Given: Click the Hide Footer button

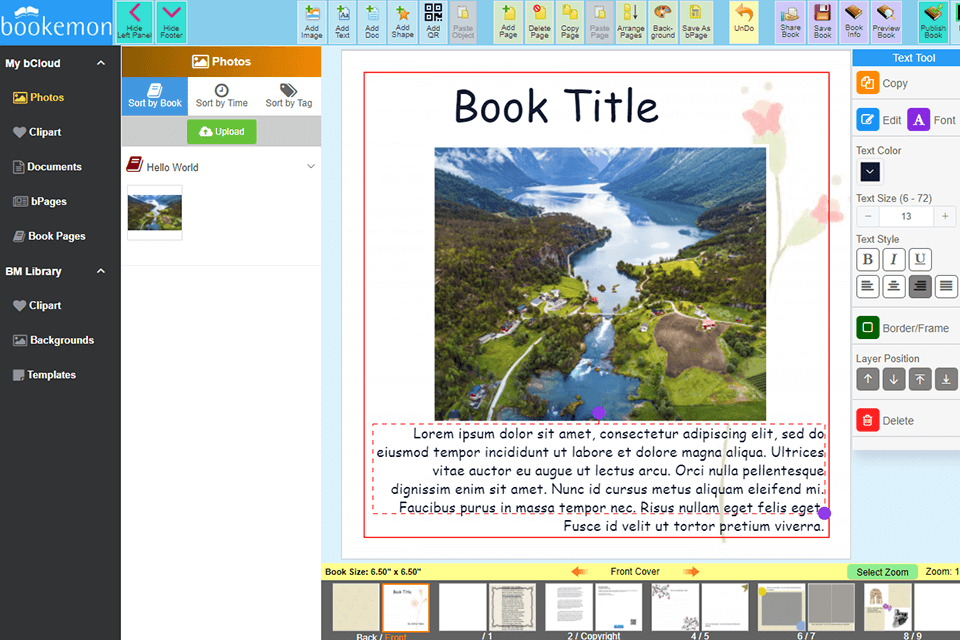Looking at the screenshot, I should click(x=171, y=21).
